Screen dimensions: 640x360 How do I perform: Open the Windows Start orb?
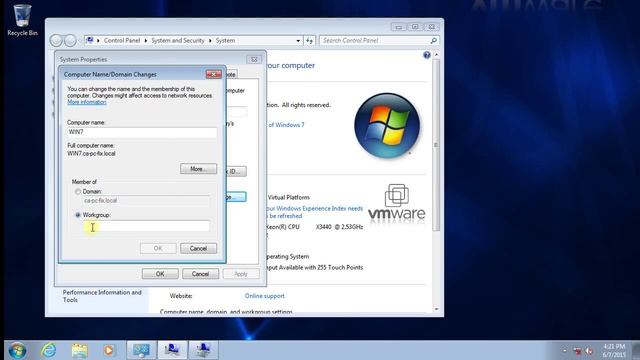tap(17, 350)
